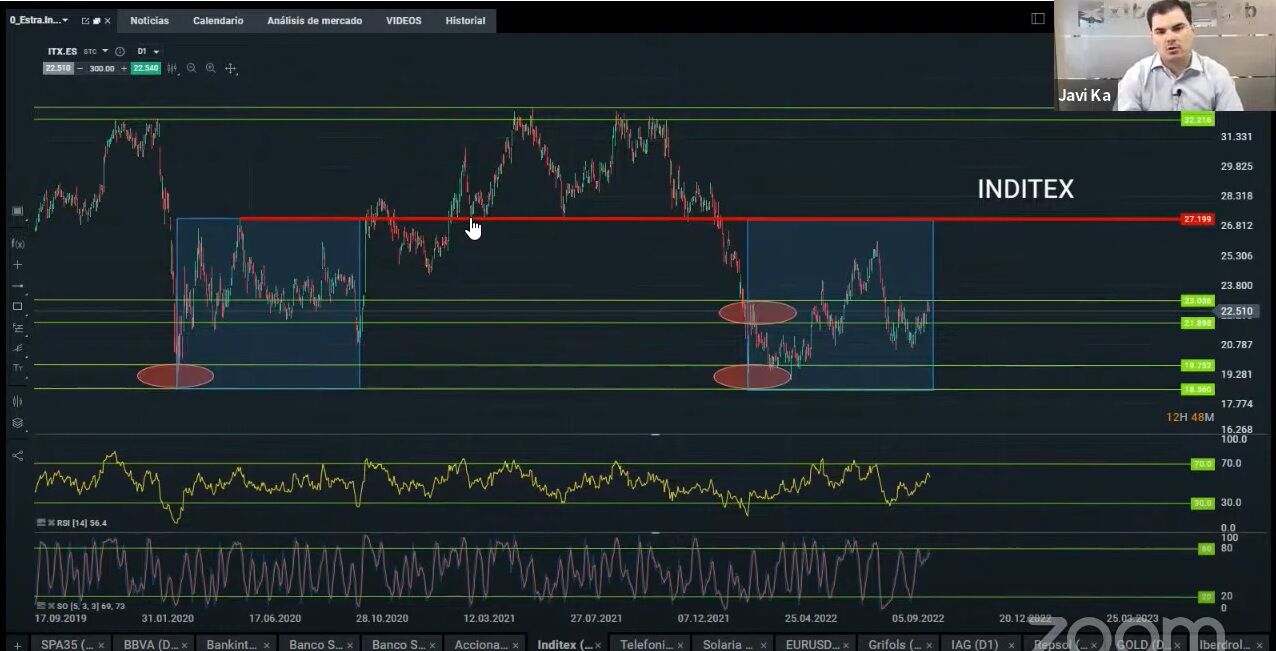Click the share chart icon

17,455
